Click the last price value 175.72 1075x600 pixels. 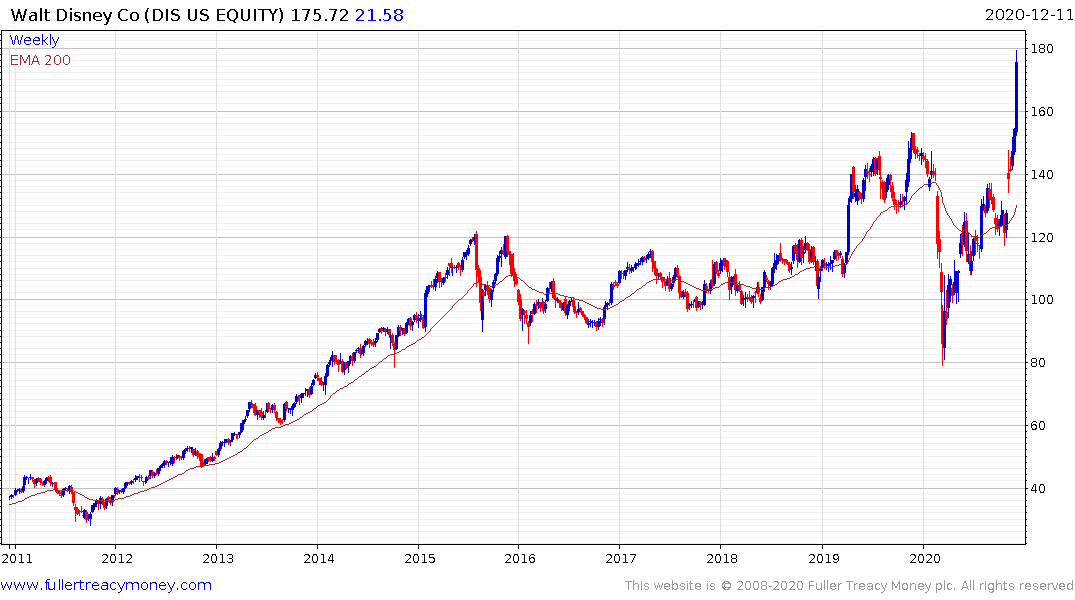pos(319,15)
